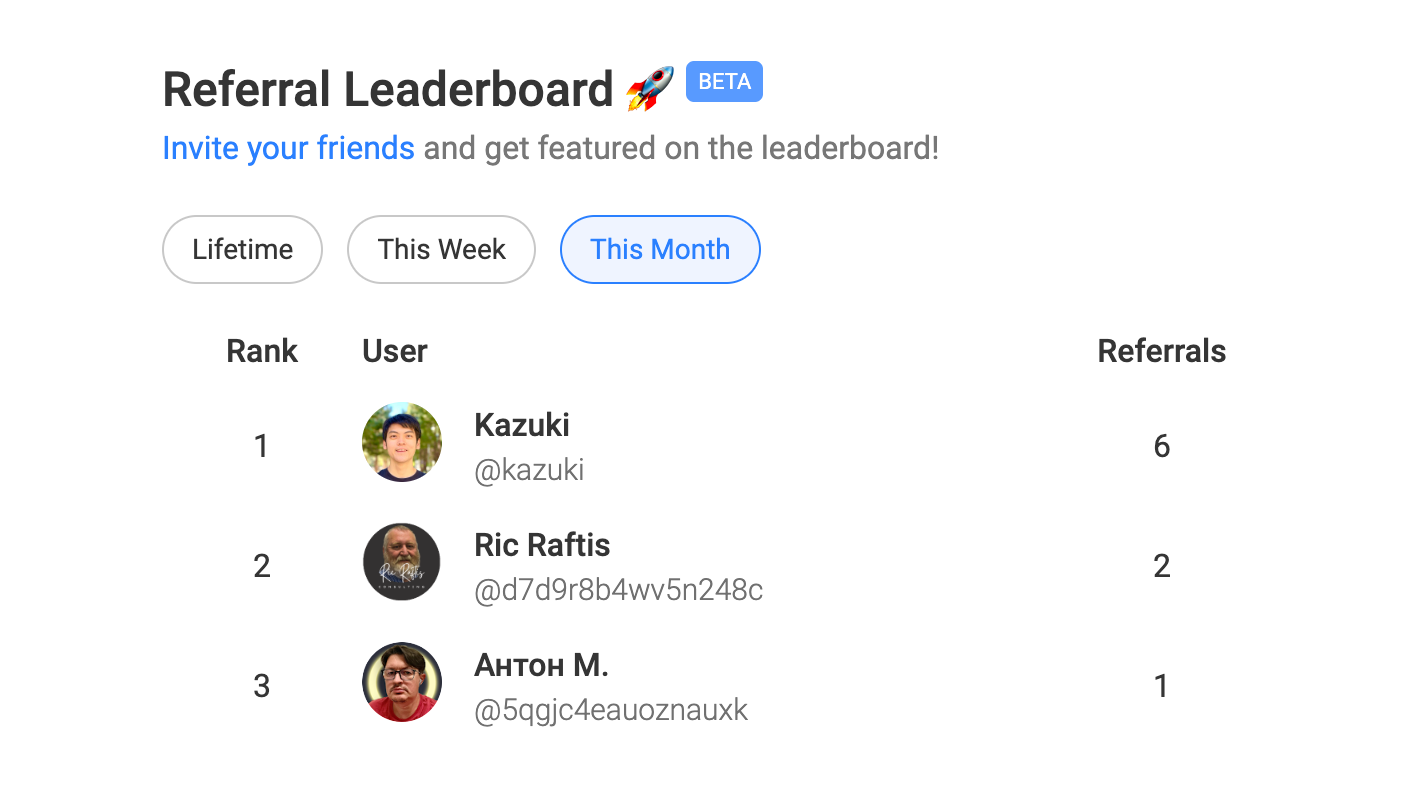Open Kazuki's profile avatar

point(402,442)
